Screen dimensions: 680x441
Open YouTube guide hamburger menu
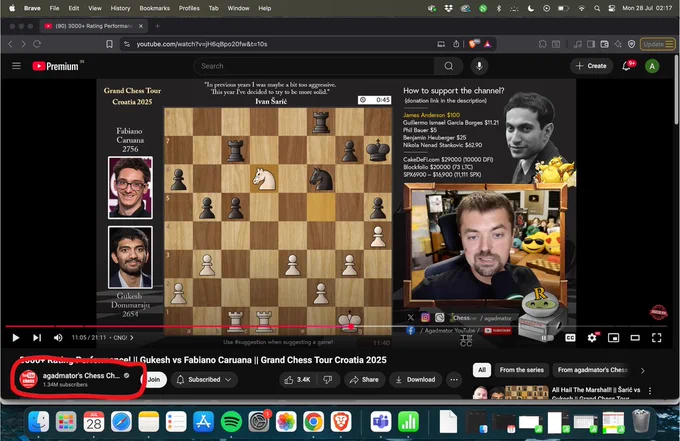pos(16,66)
